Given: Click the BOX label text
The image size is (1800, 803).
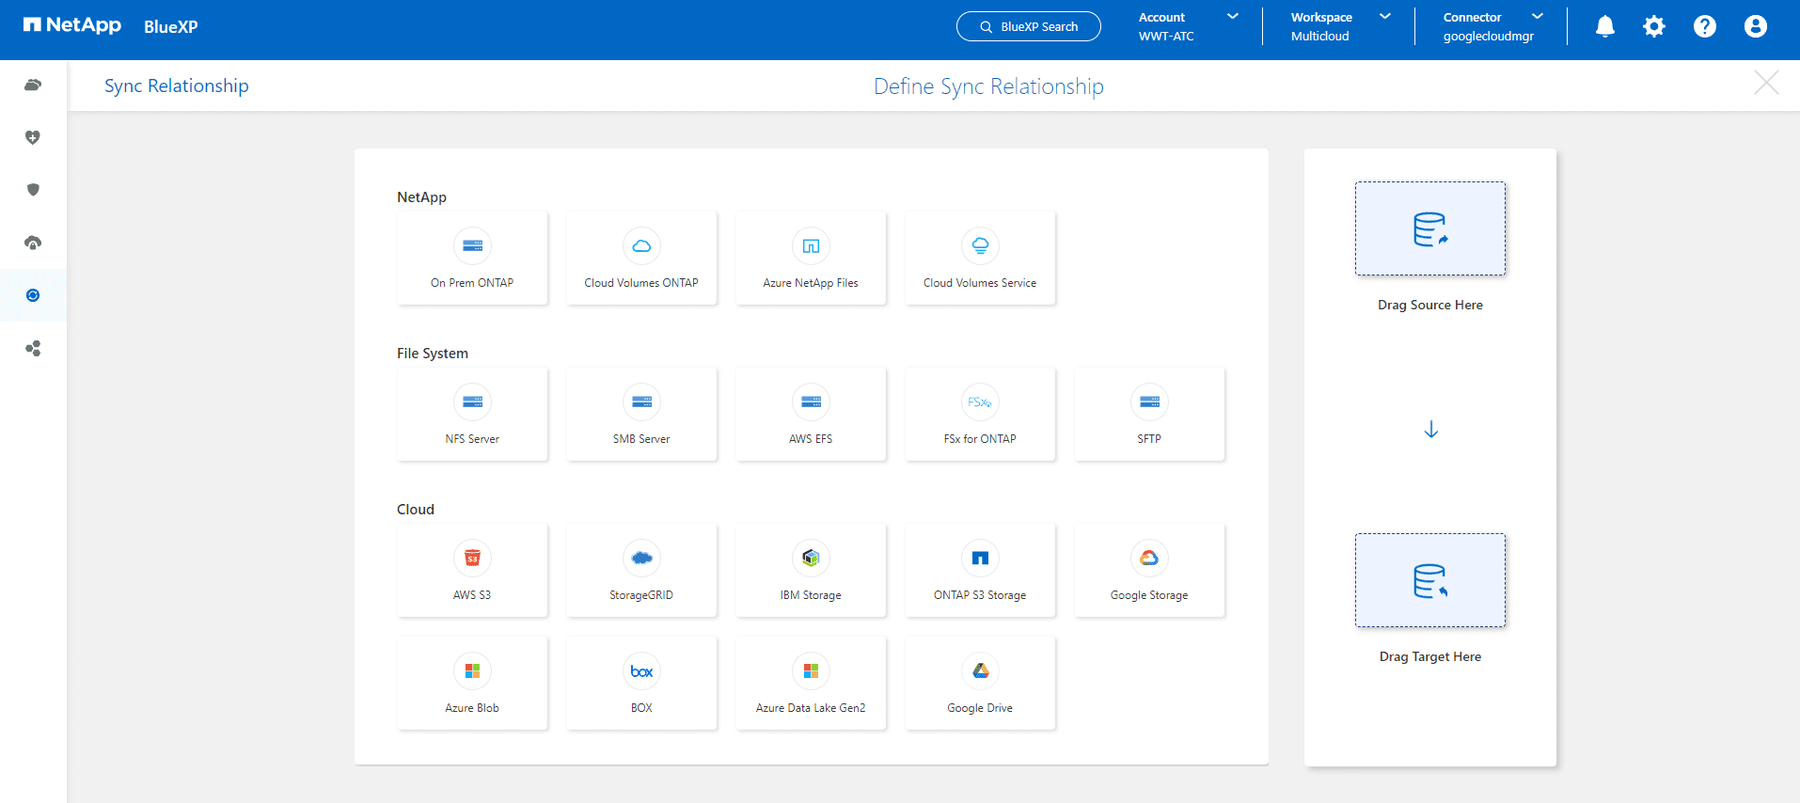Looking at the screenshot, I should (642, 708).
